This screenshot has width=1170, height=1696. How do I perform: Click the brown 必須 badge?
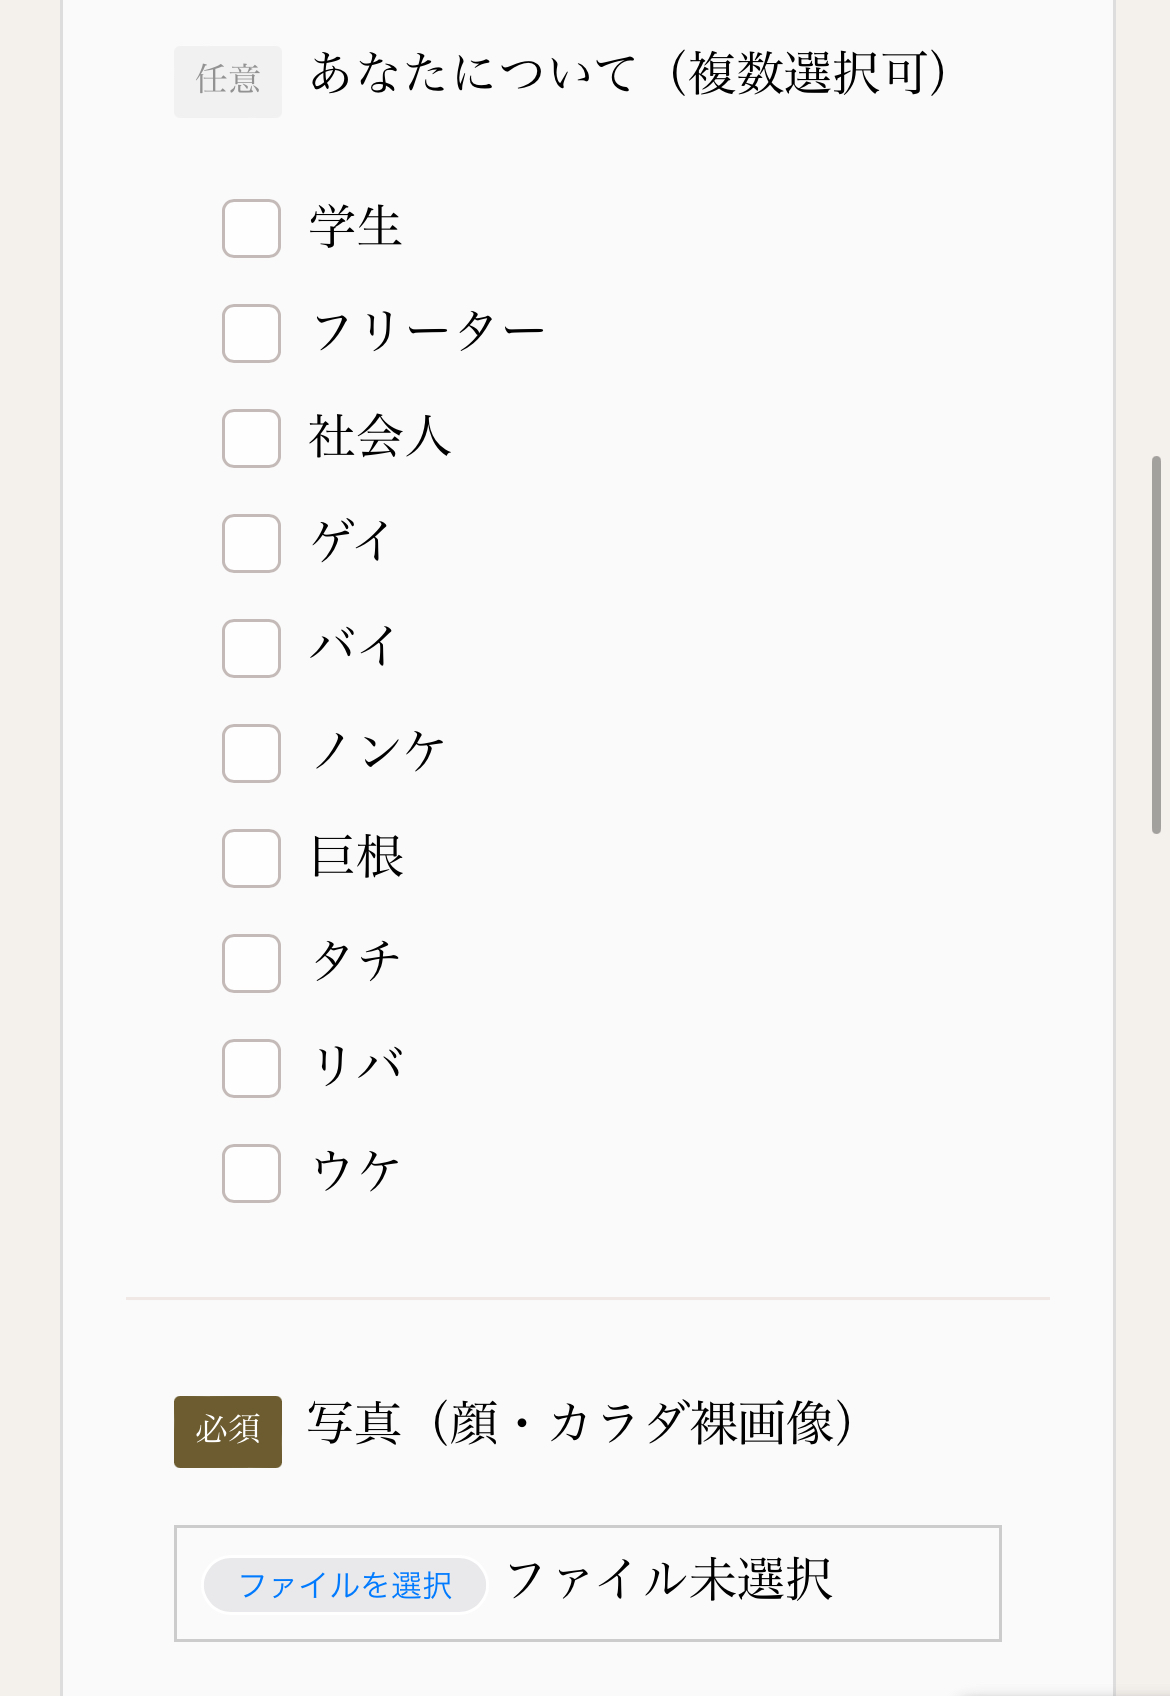228,1431
